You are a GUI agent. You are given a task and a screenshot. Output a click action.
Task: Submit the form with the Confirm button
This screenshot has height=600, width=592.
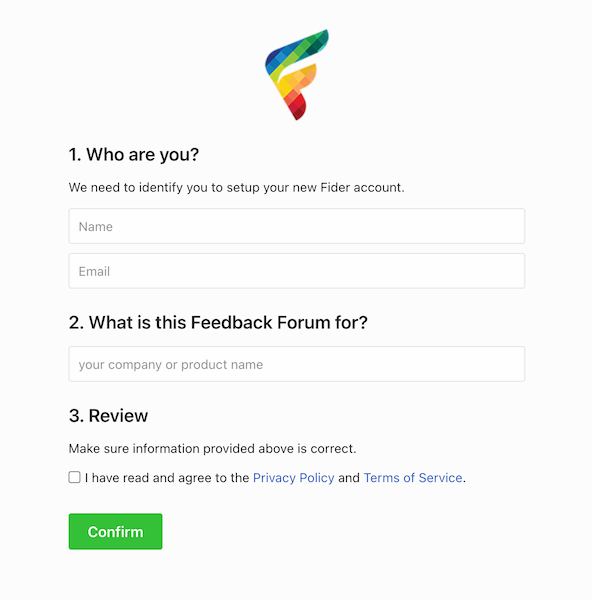coord(115,532)
